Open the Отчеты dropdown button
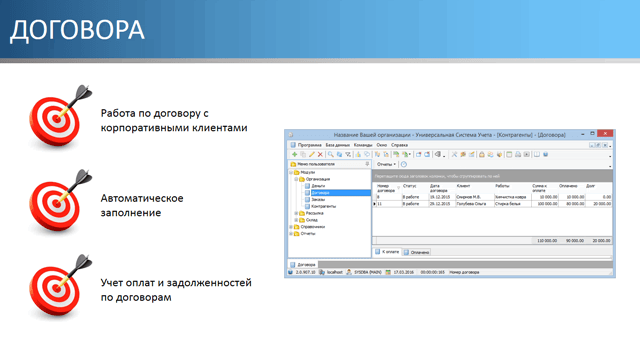 coord(386,164)
